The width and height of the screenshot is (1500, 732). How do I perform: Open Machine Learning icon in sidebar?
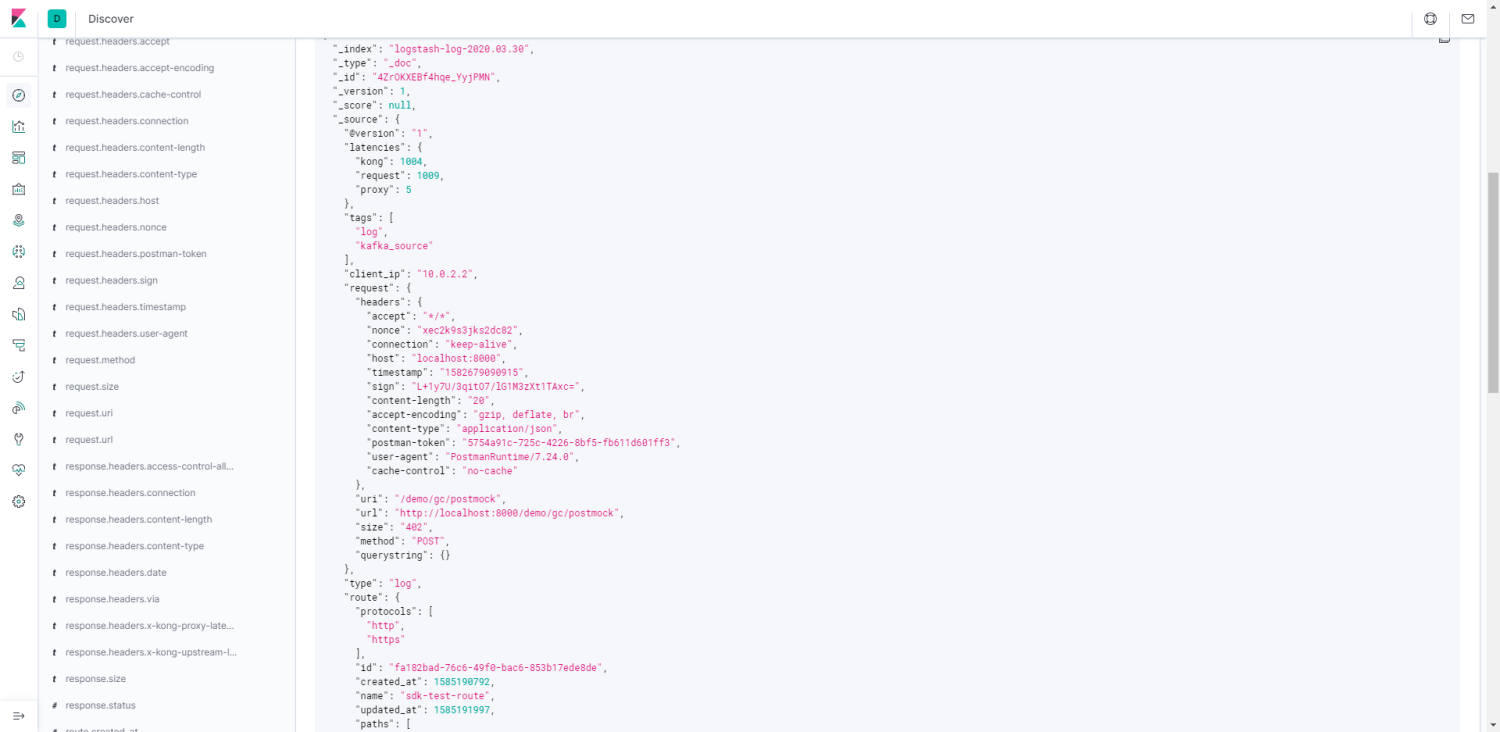pos(18,252)
